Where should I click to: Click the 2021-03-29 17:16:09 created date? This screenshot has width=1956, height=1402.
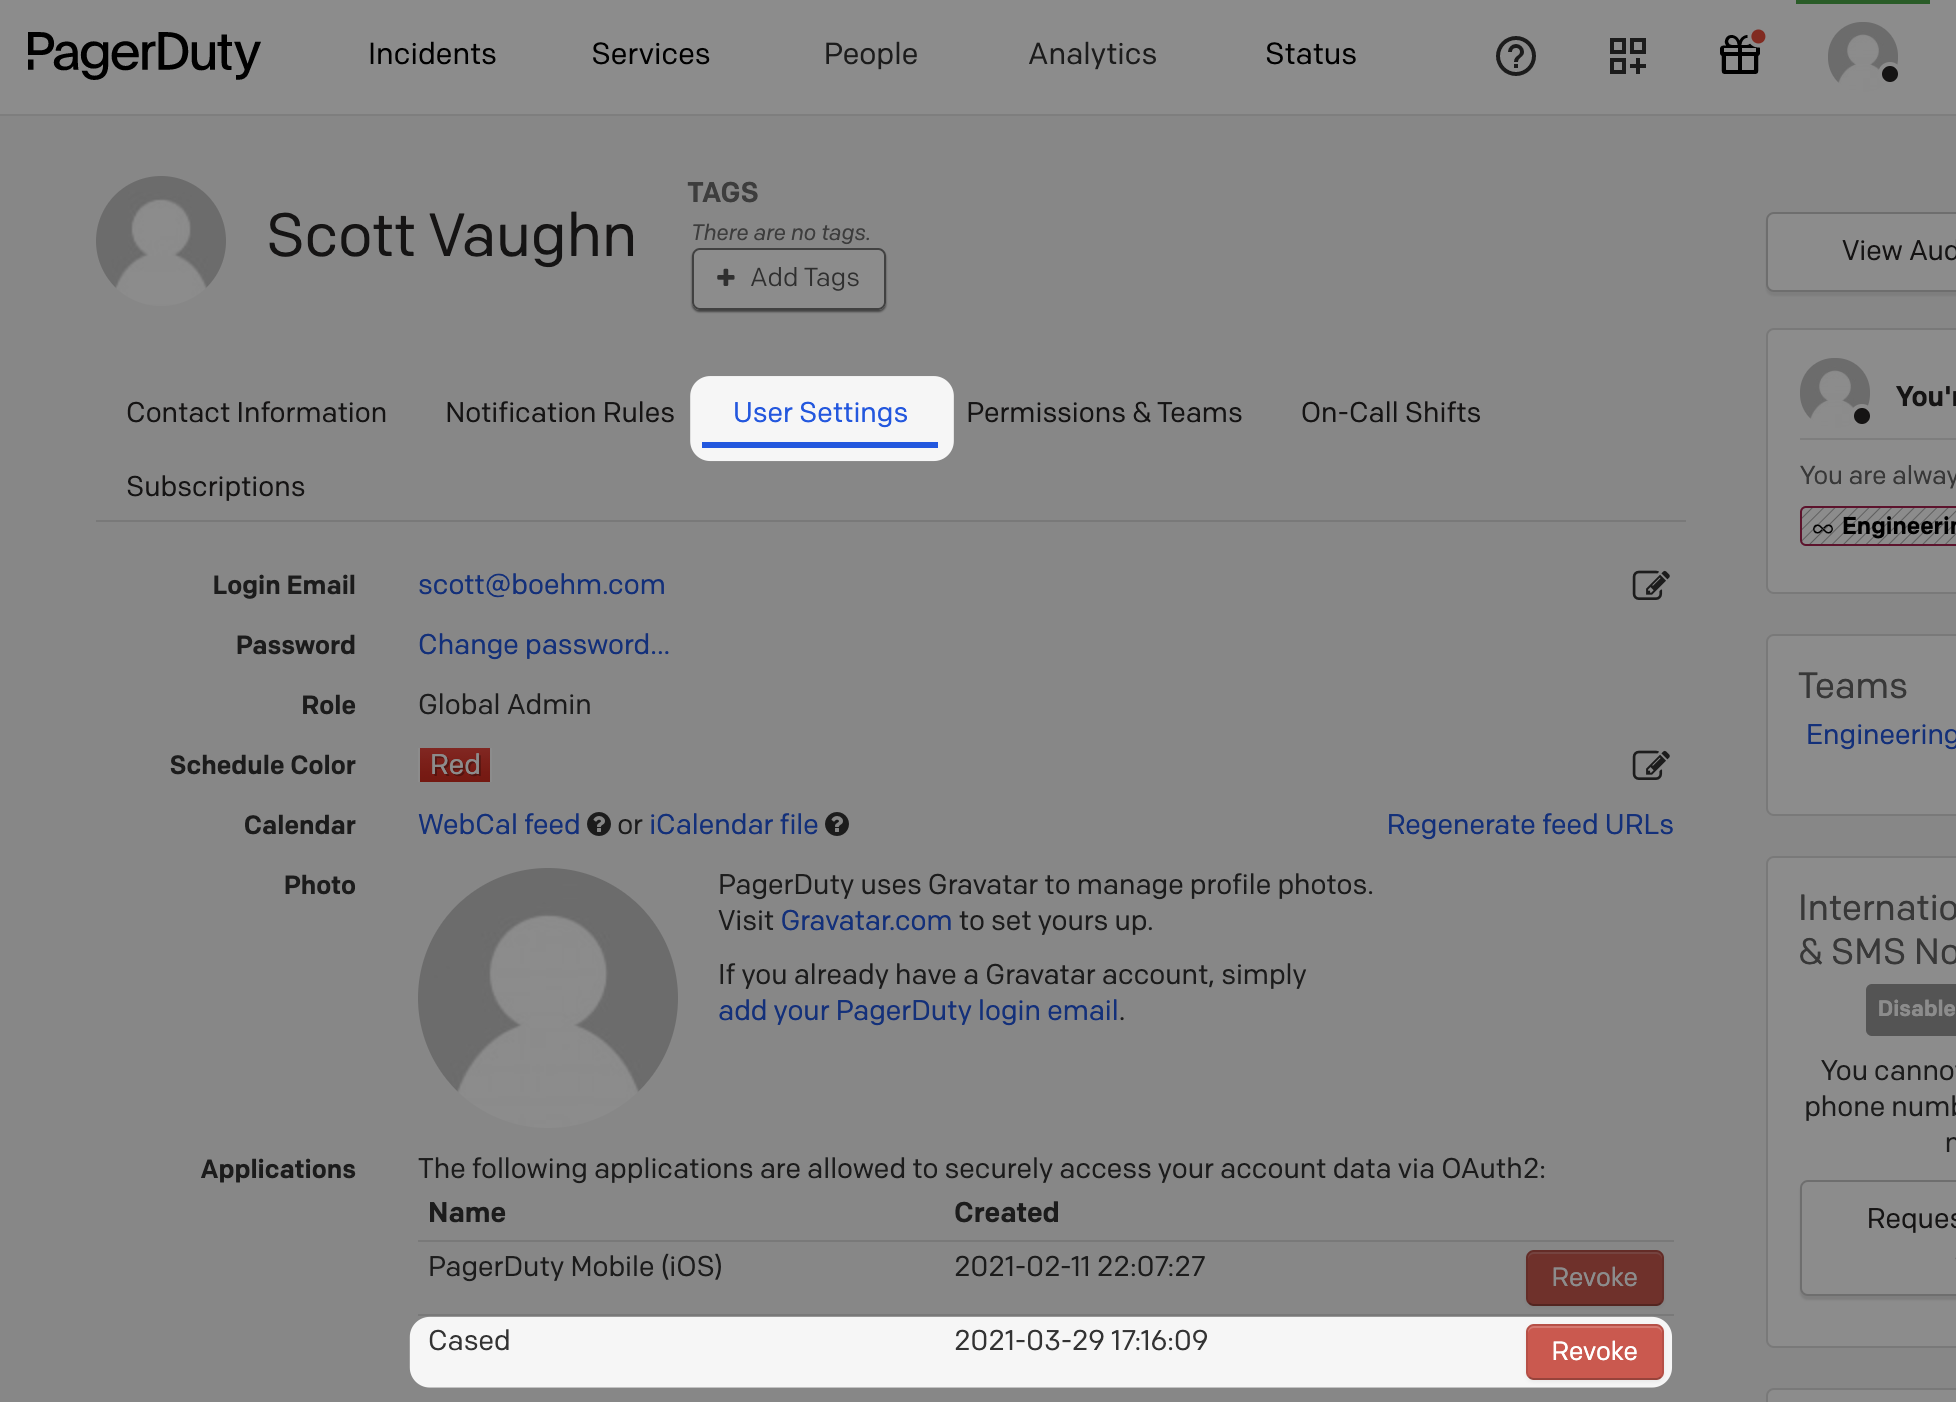click(x=1081, y=1340)
